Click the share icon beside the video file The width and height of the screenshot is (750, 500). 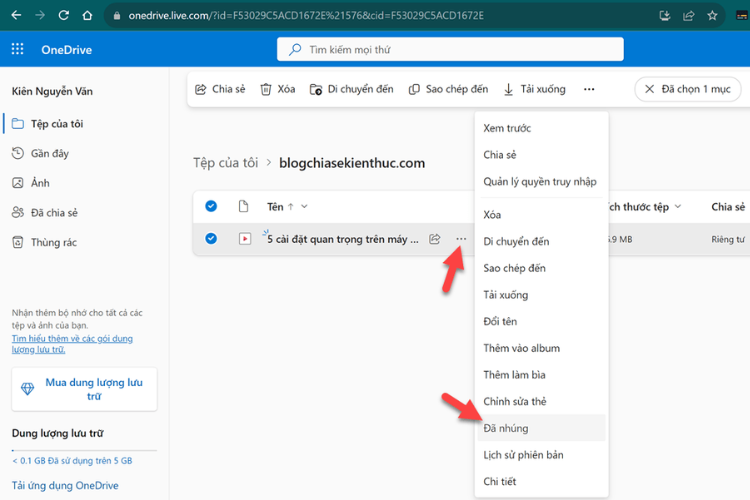tap(434, 239)
